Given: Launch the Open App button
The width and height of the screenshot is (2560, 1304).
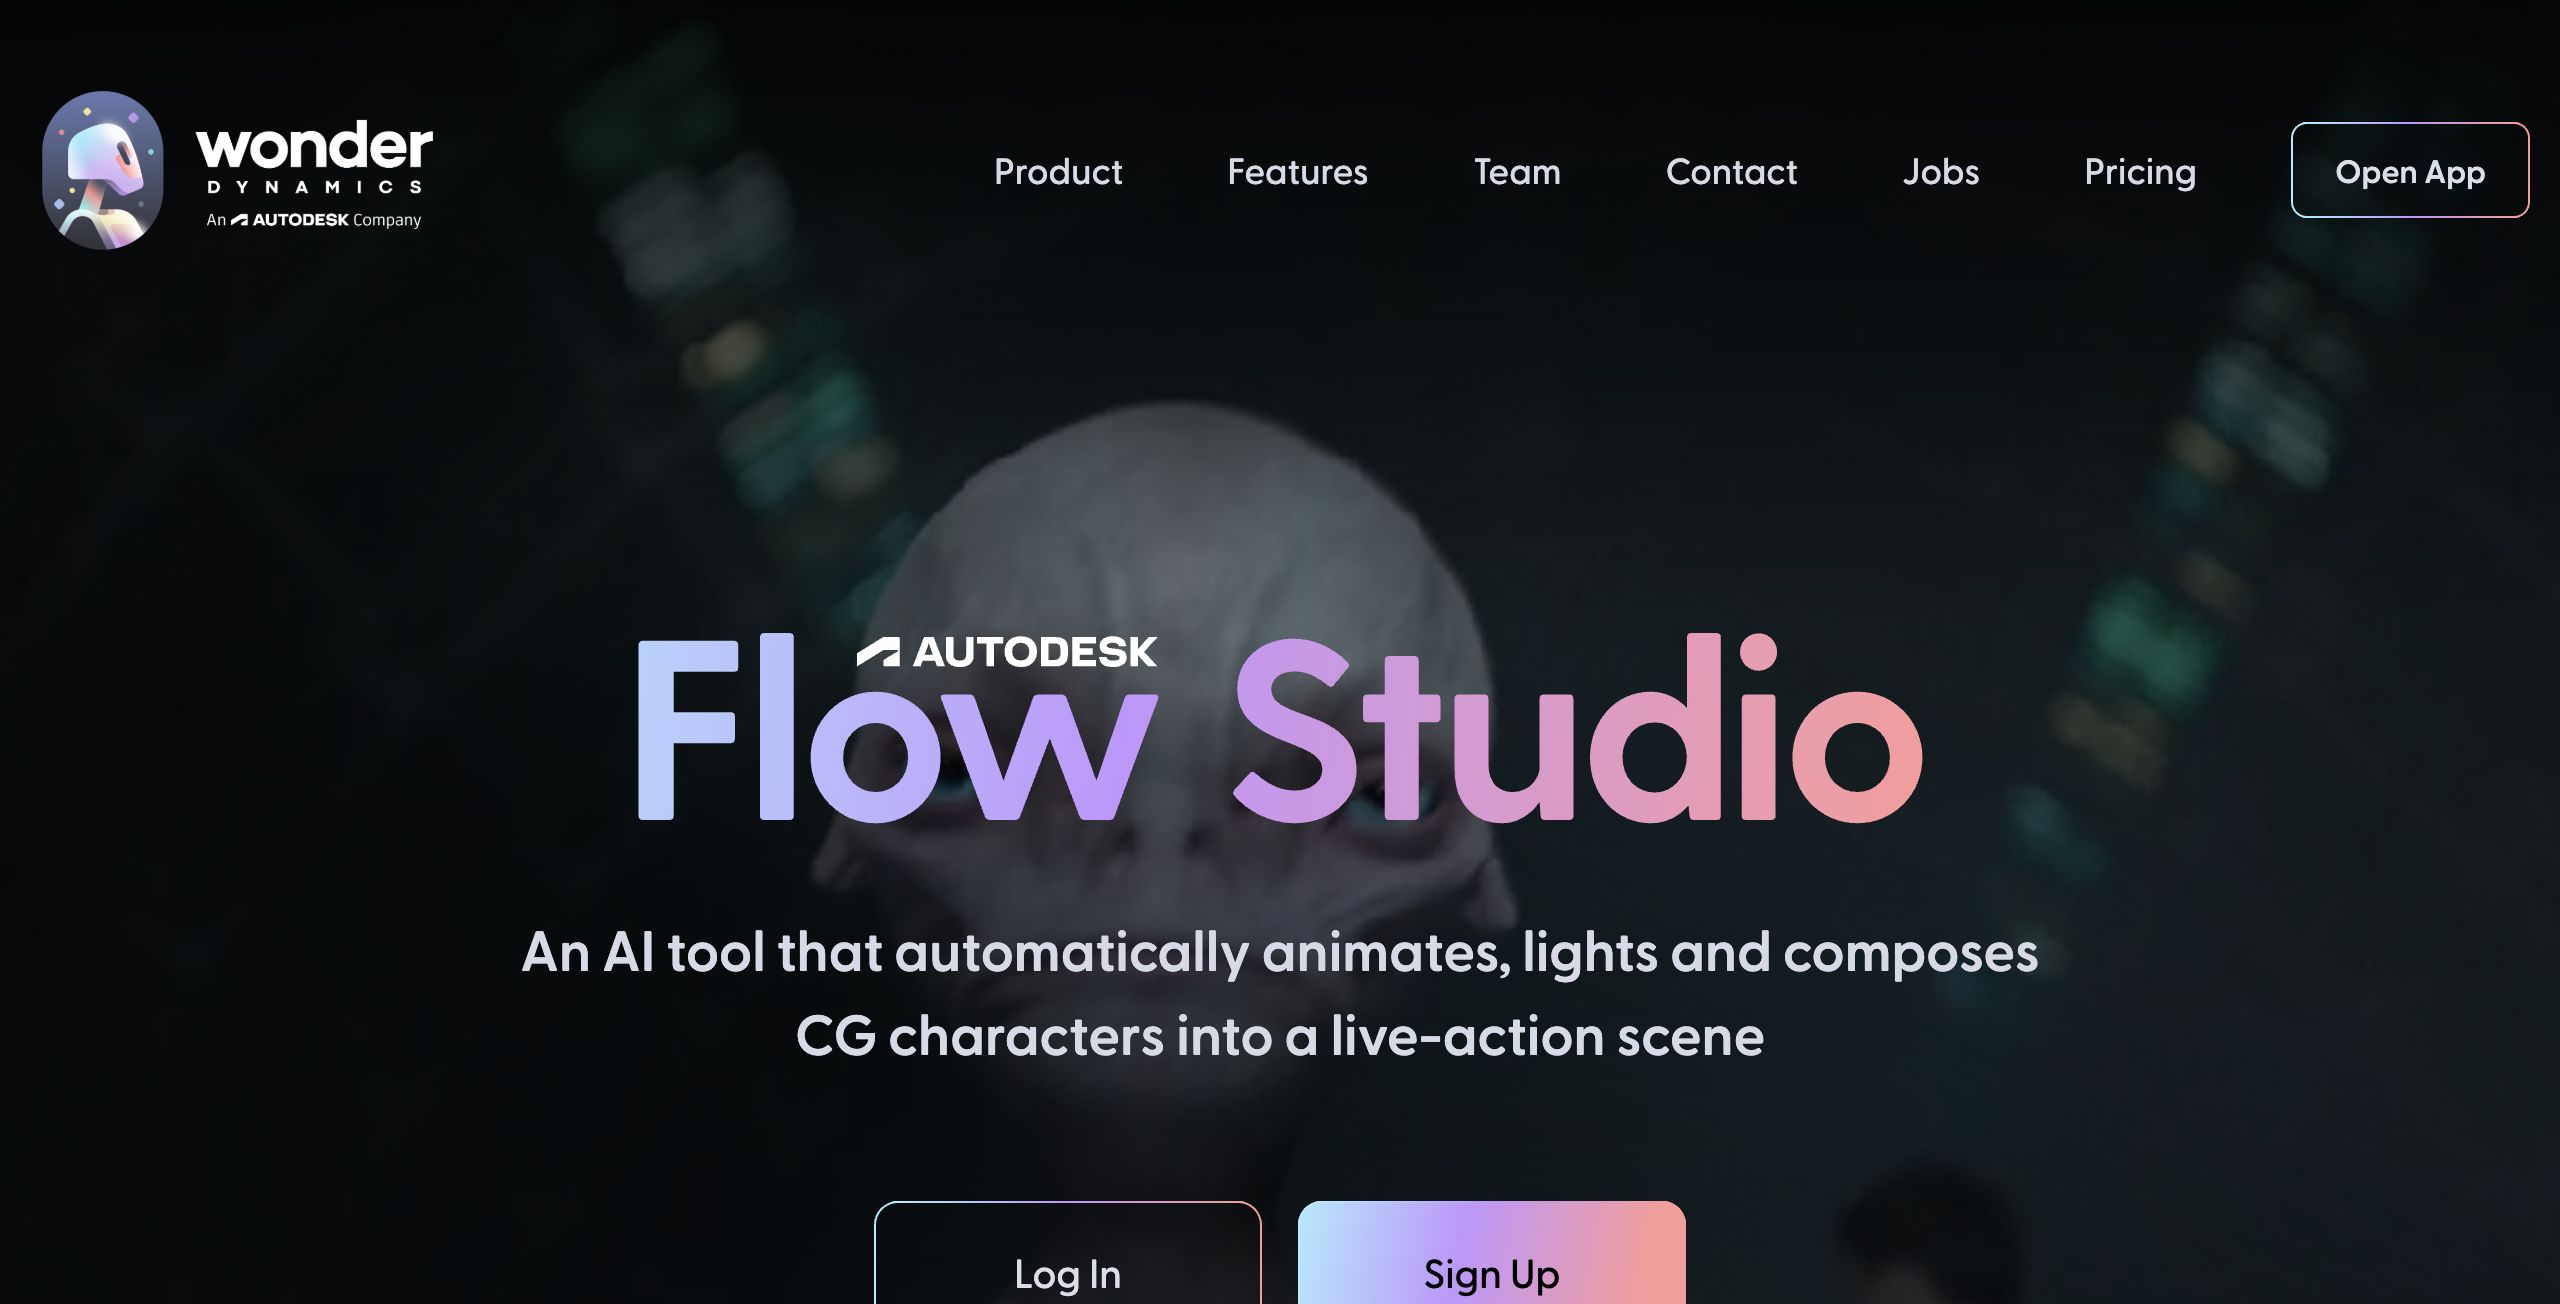Looking at the screenshot, I should click(x=2410, y=170).
